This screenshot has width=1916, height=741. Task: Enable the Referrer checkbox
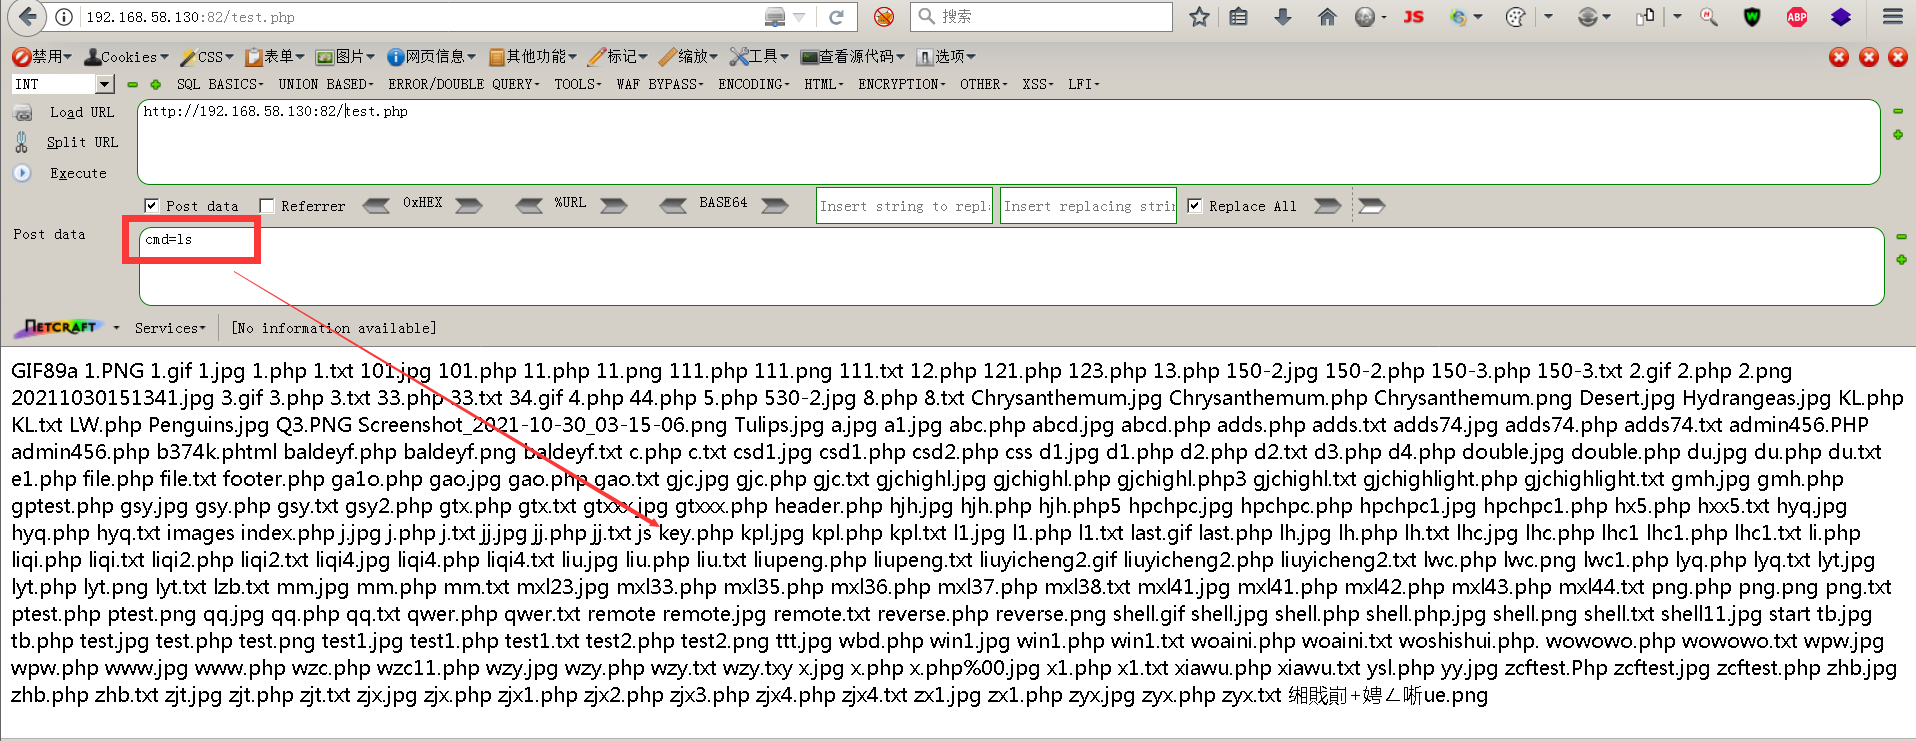click(267, 206)
